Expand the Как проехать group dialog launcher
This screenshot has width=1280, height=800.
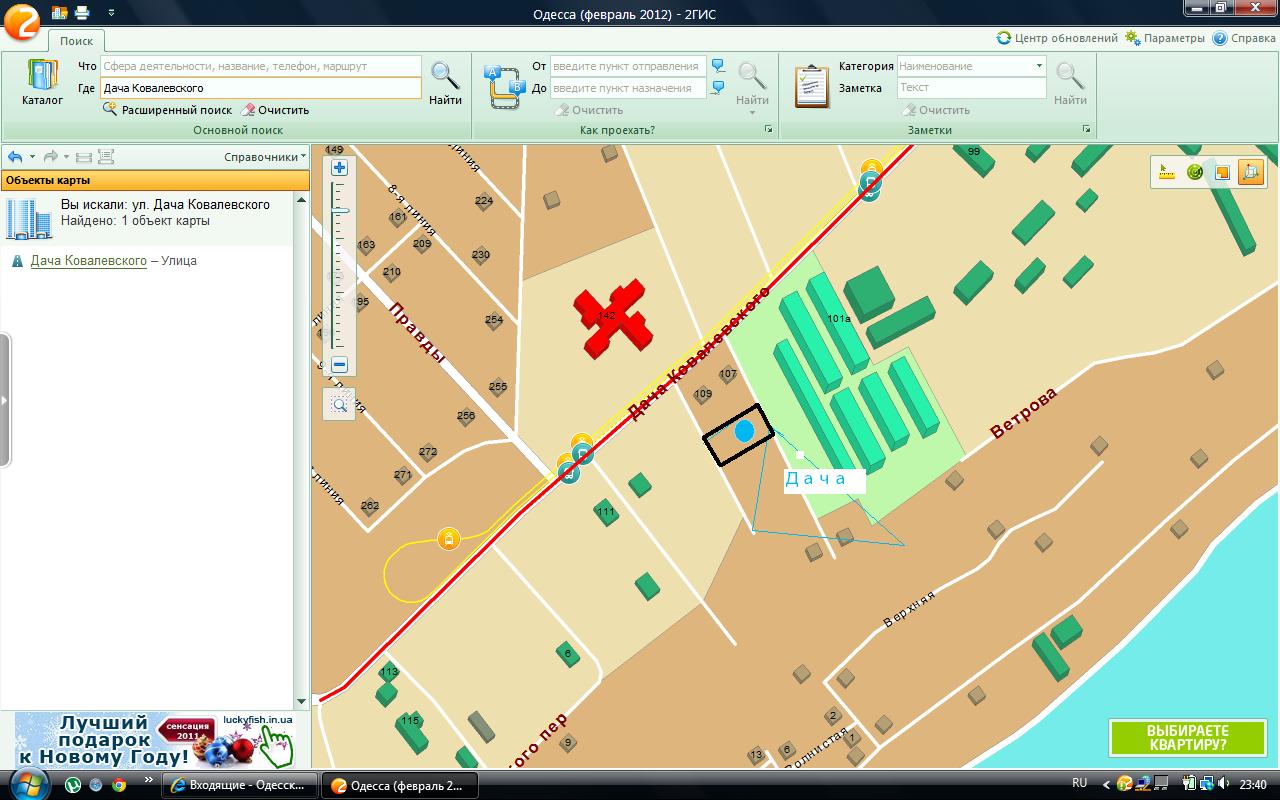tap(768, 130)
